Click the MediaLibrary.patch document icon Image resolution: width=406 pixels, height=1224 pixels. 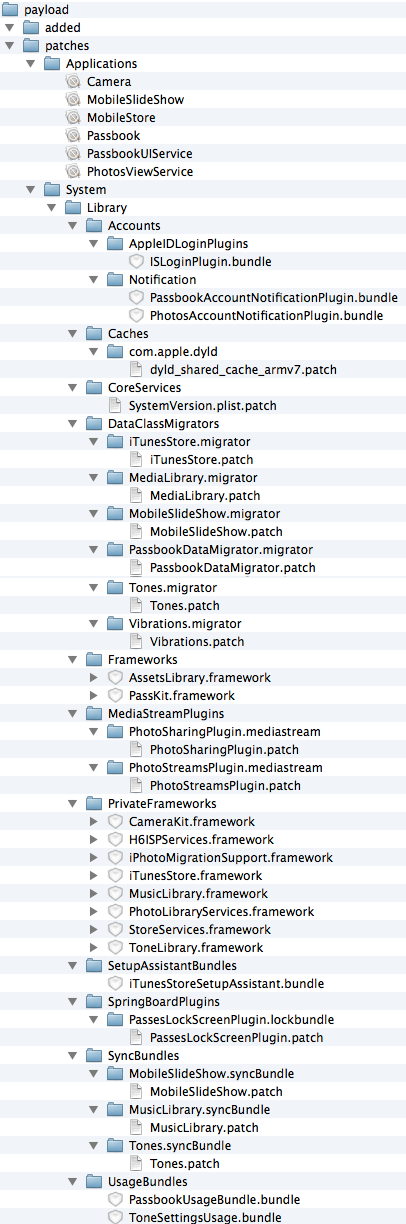(x=137, y=496)
